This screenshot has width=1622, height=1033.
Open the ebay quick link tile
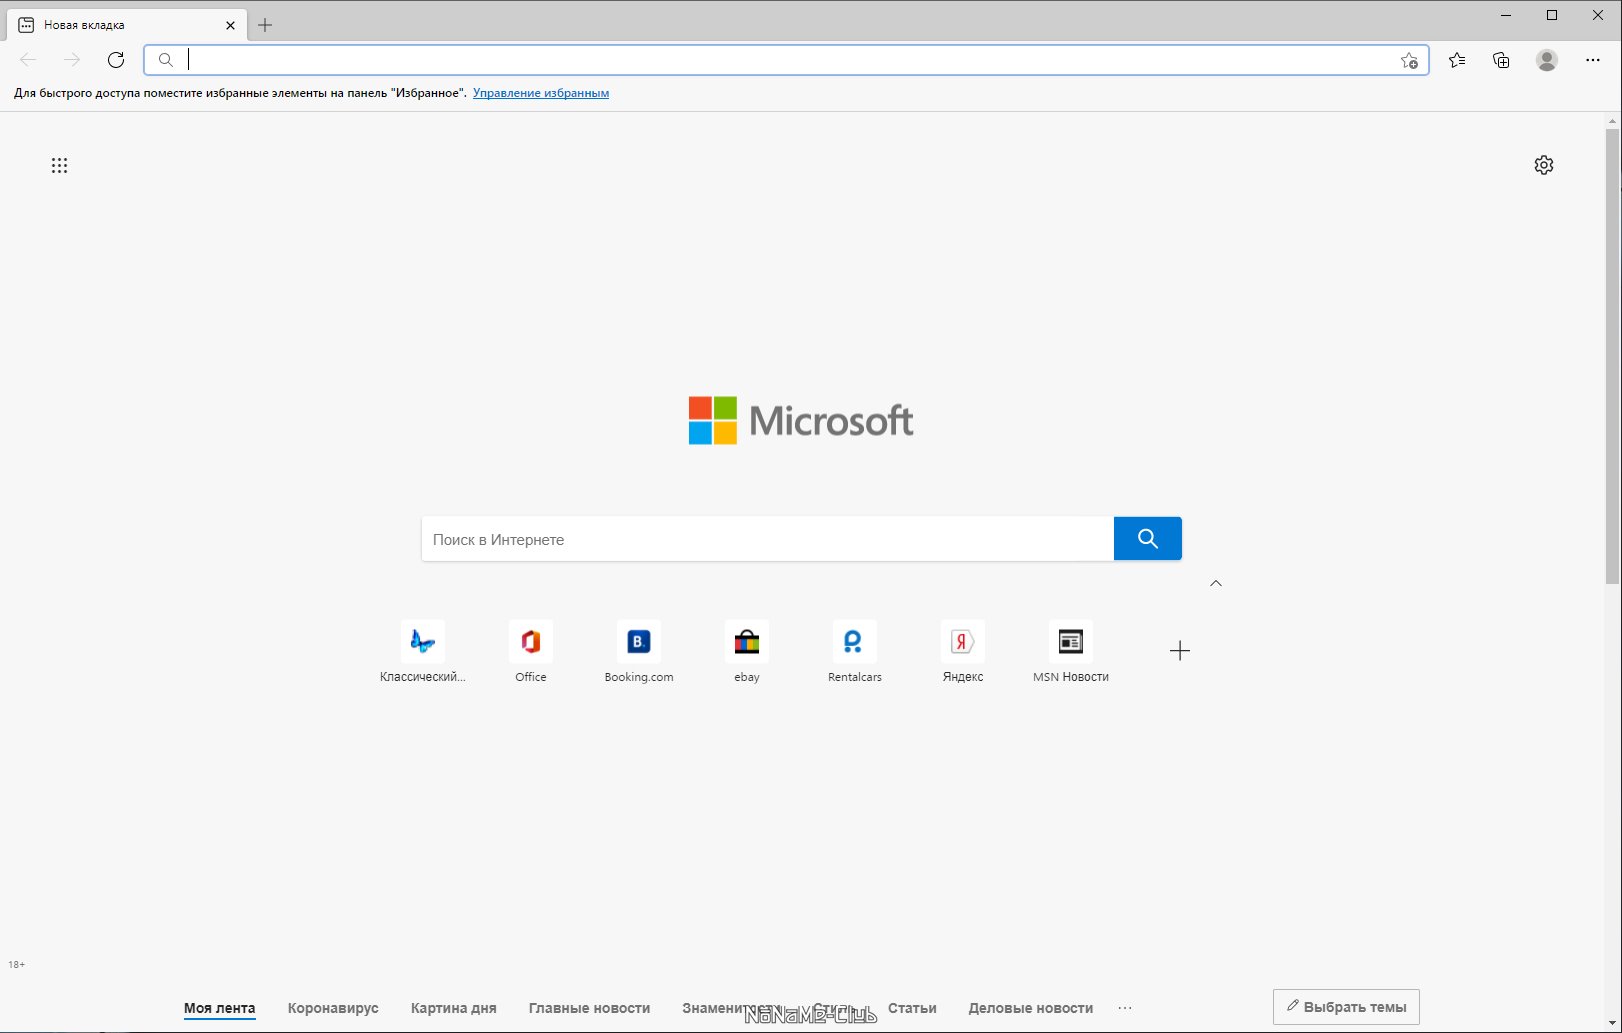747,652
